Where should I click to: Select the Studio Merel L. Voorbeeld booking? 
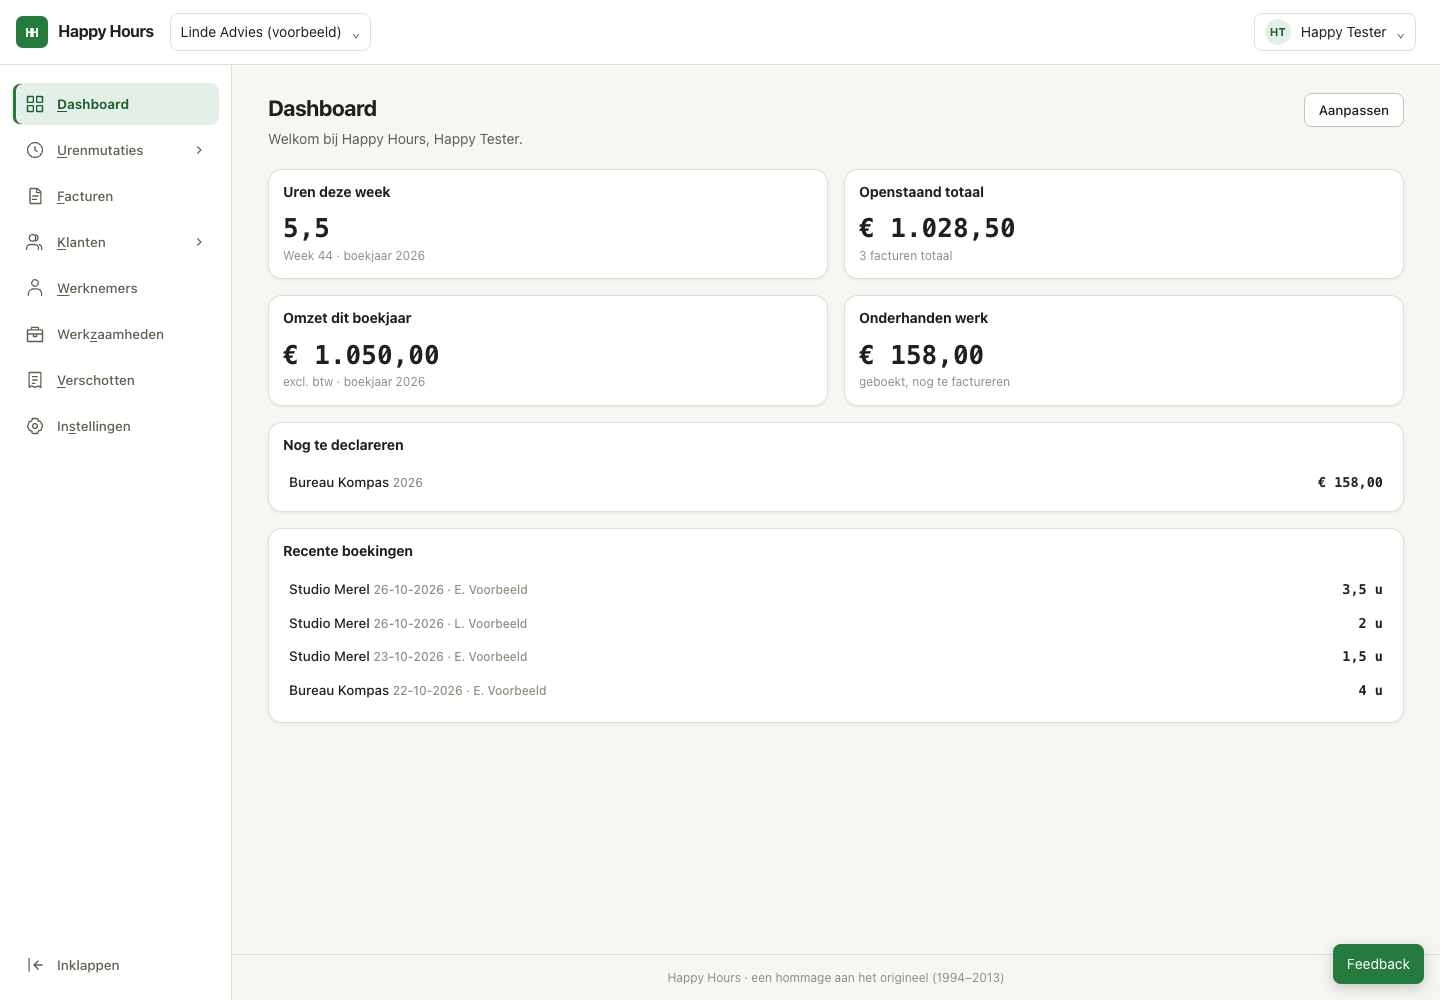(836, 623)
